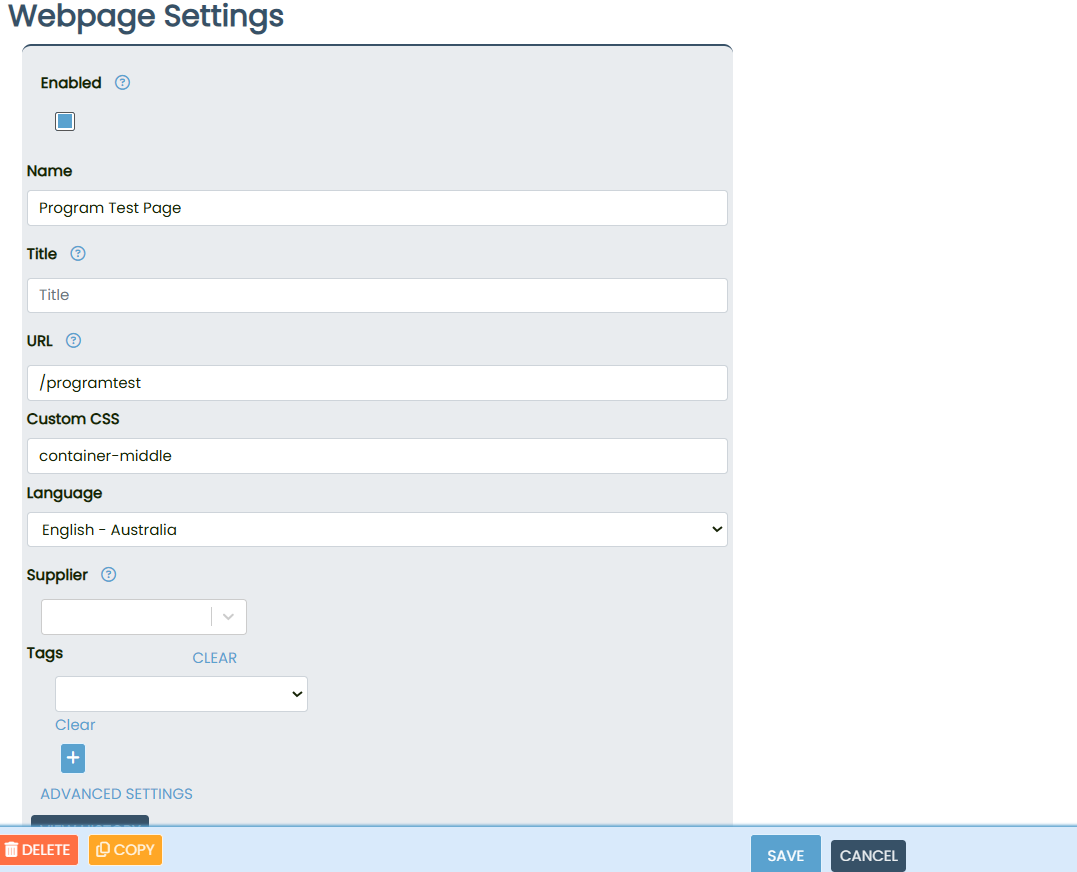Click the Clear link below the tags dropdown
This screenshot has width=1077, height=872.
click(75, 725)
